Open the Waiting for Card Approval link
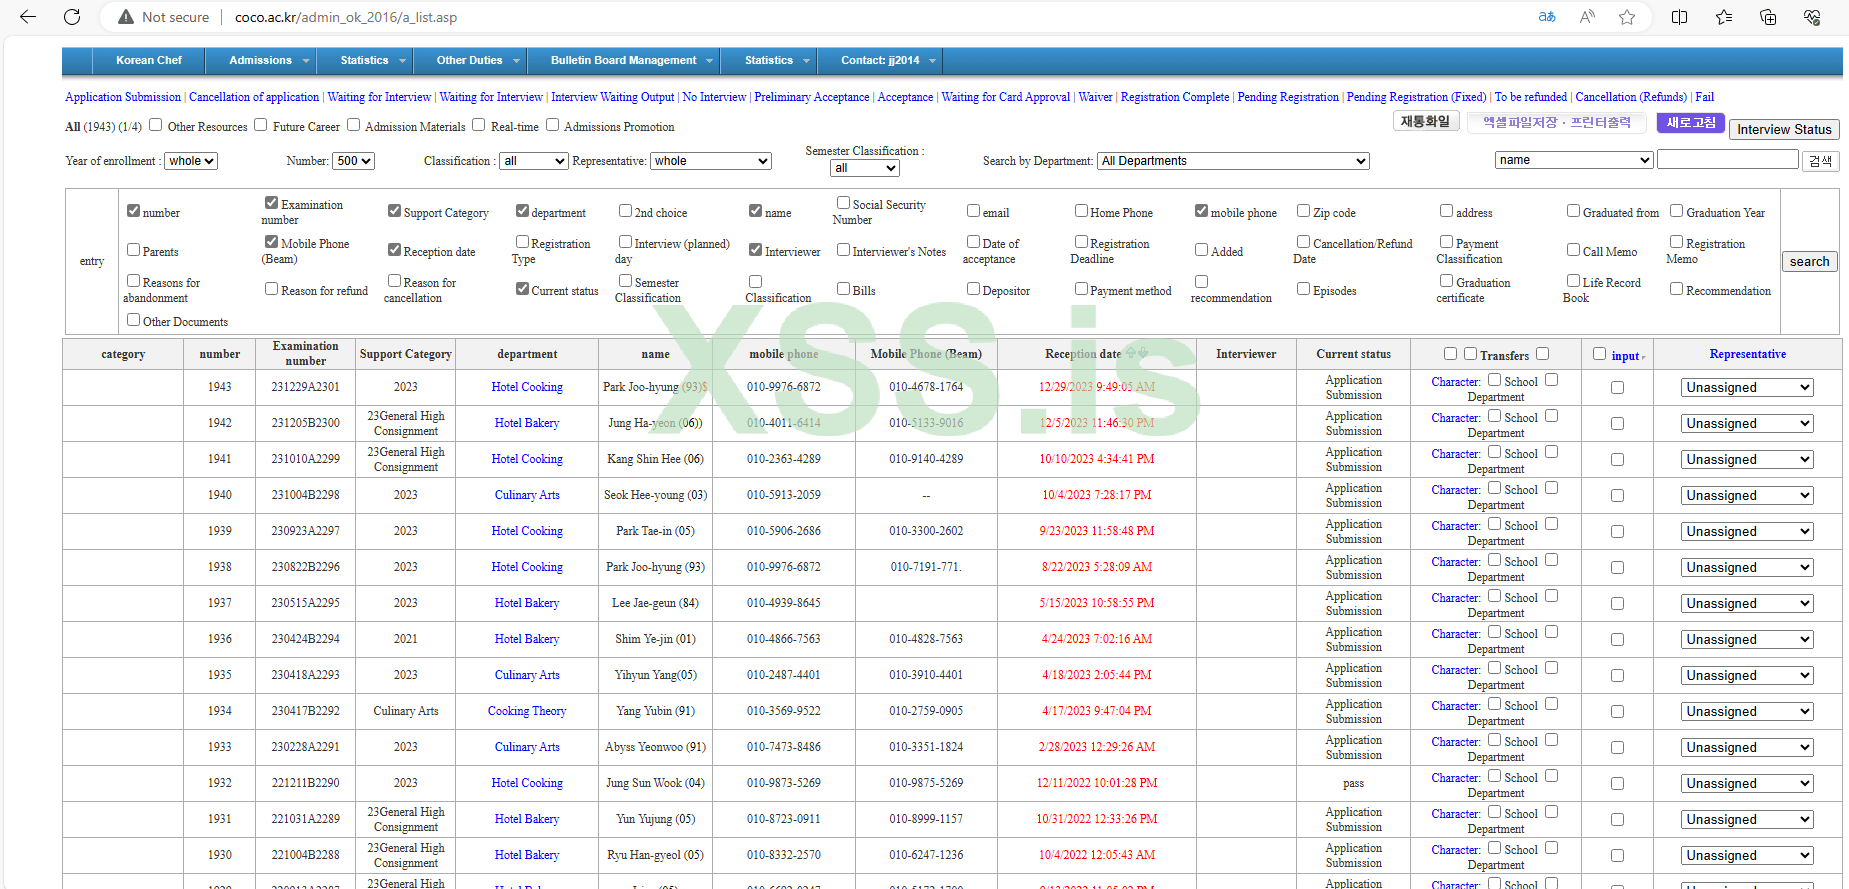This screenshot has width=1849, height=889. pyautogui.click(x=1005, y=97)
